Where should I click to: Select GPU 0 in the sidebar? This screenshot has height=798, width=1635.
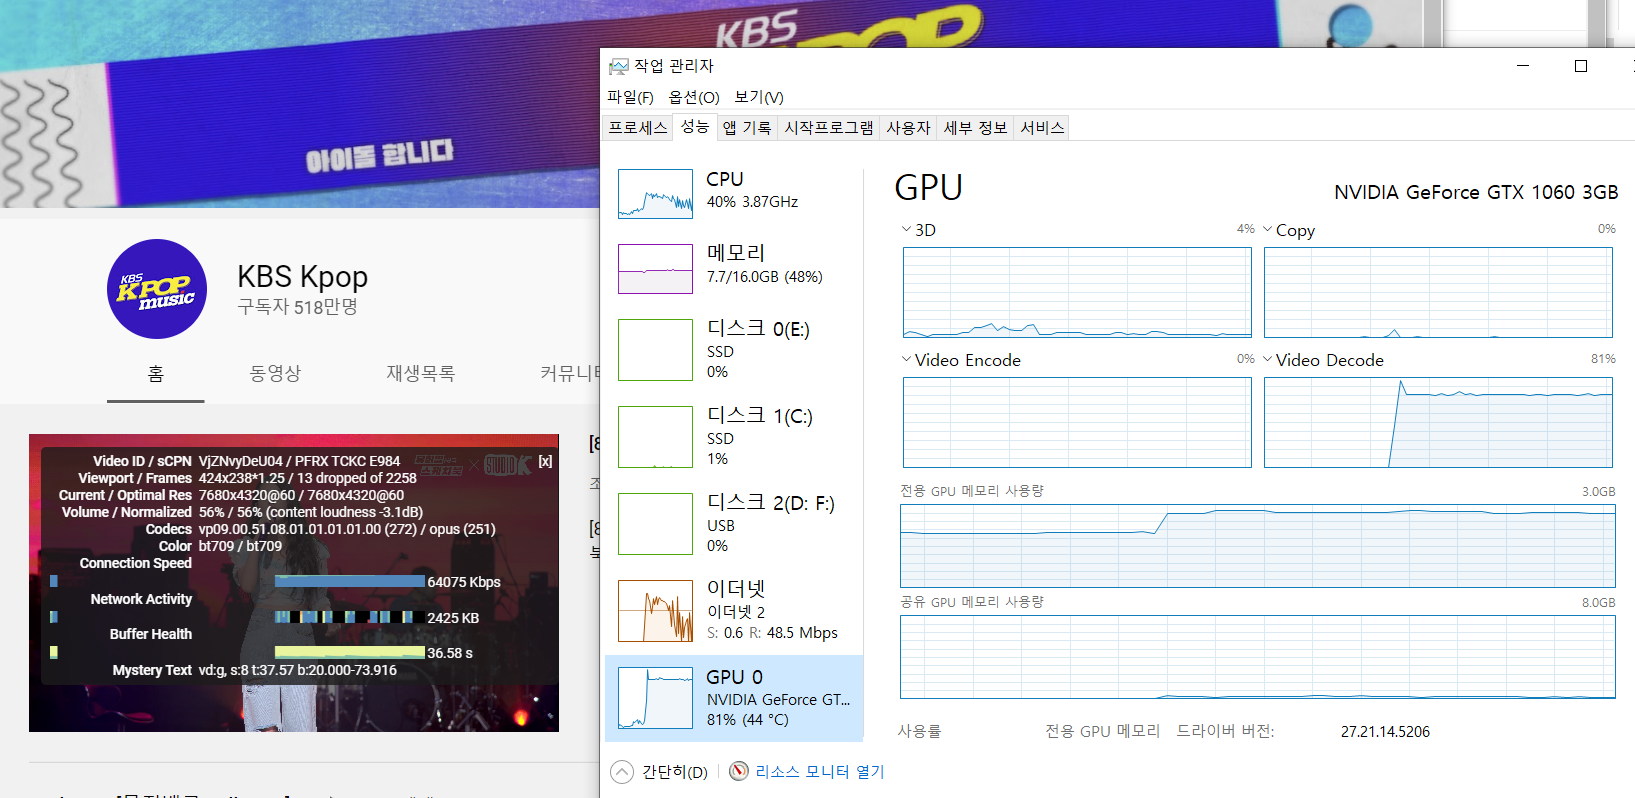(x=734, y=698)
